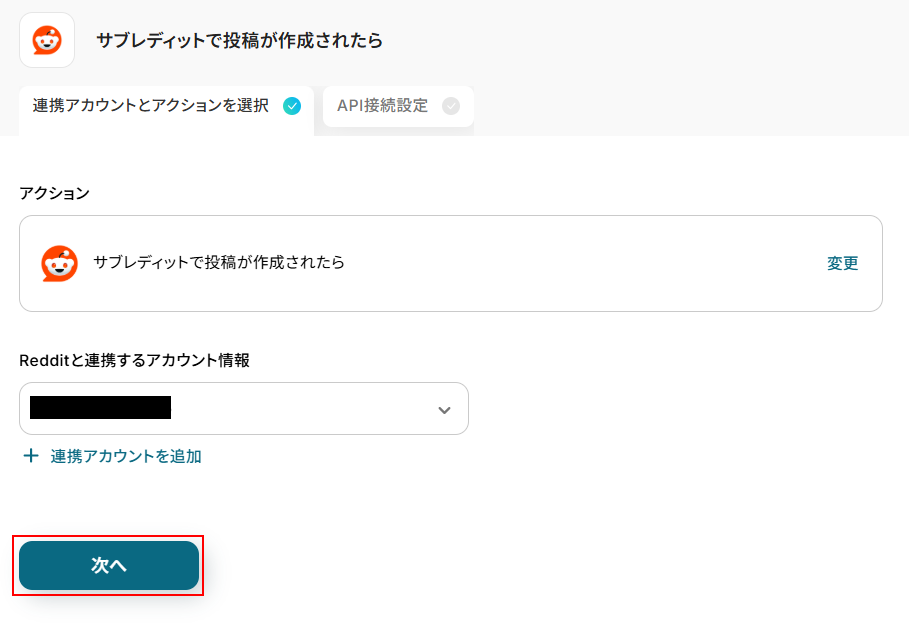Switch to the API接続設定 tab

point(383,106)
